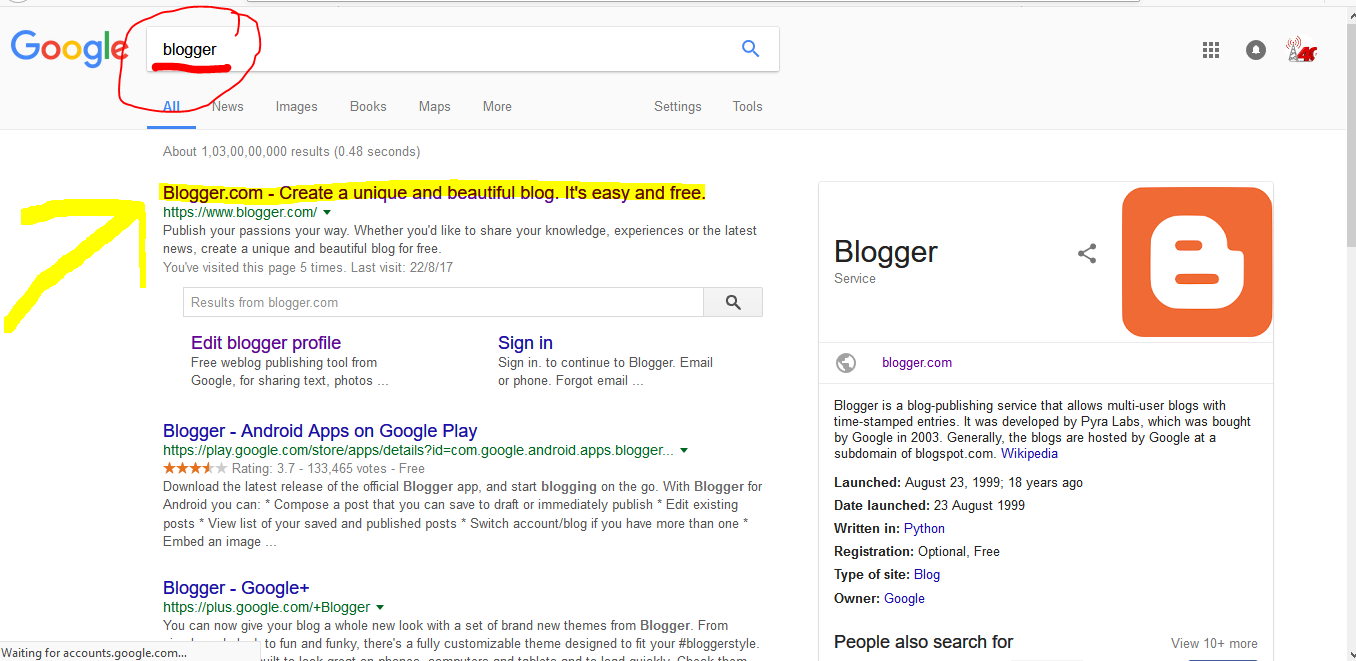
Task: Open the Blogger.com main result link
Action: click(434, 193)
